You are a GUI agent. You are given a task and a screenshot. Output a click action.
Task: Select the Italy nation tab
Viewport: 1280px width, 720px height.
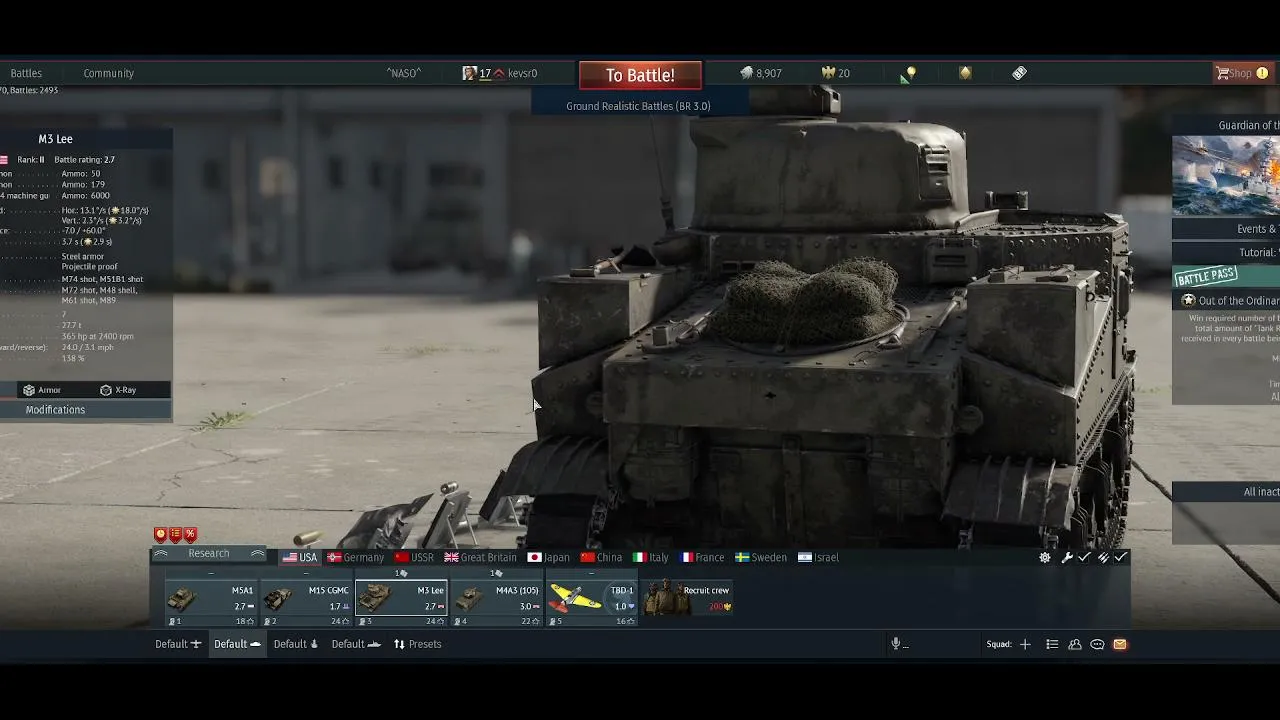650,558
